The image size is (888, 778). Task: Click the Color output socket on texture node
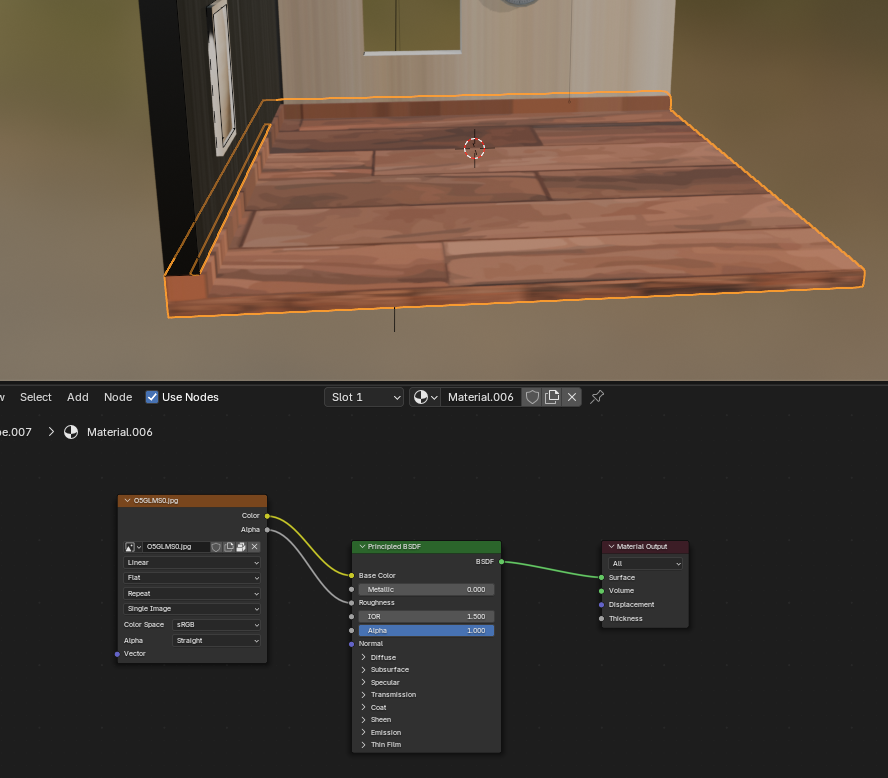point(267,516)
